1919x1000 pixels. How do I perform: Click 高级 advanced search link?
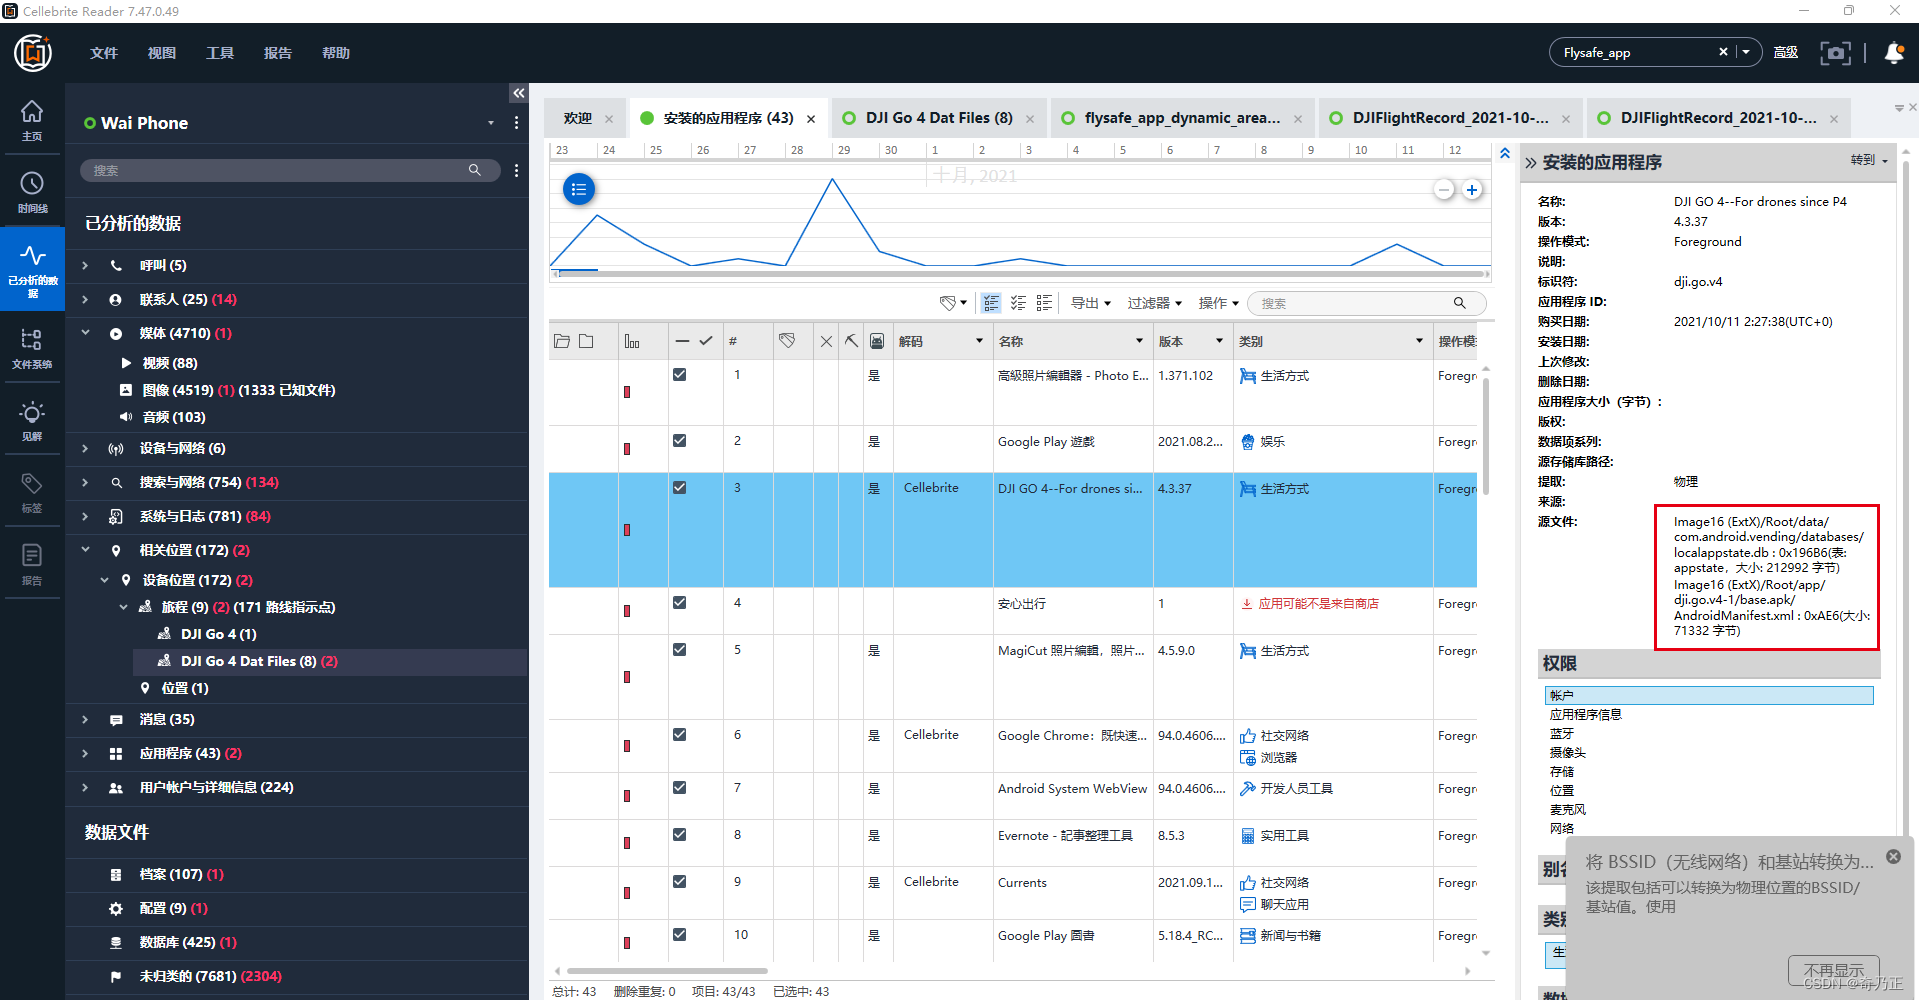[1786, 53]
